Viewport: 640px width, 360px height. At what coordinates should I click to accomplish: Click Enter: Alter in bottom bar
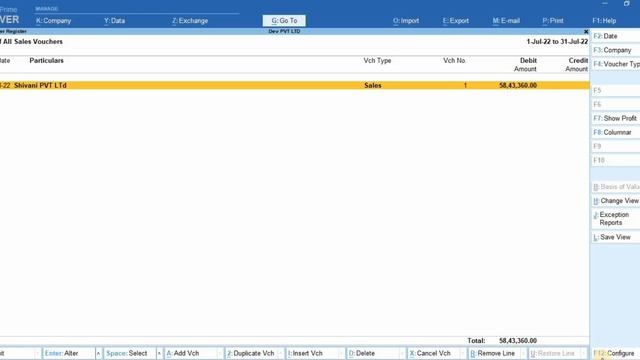tap(69, 353)
